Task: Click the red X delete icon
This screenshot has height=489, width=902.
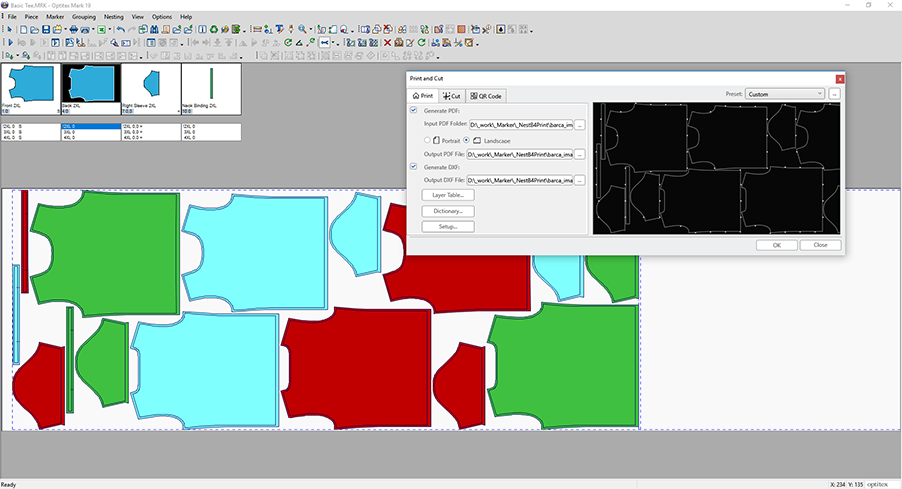Action: [x=386, y=43]
